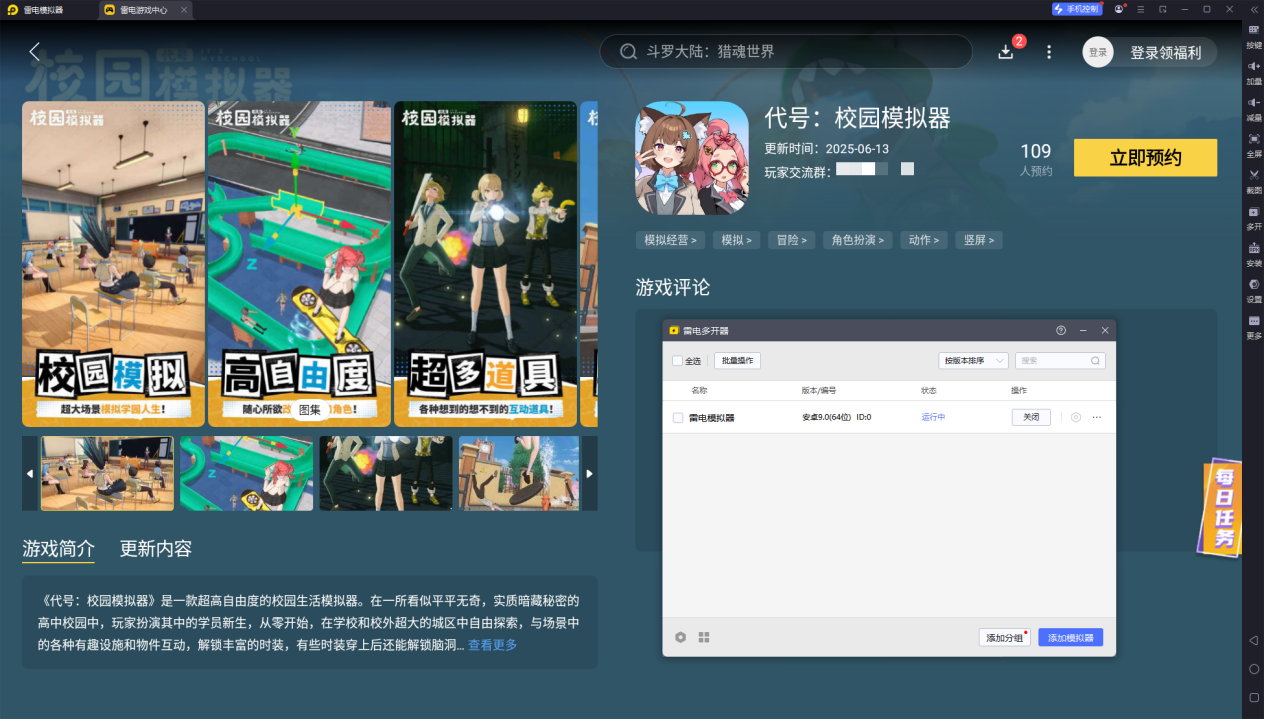Screen dimensions: 1264x719
Task: Open the 按版本排序 sort dropdown
Action: [x=973, y=361]
